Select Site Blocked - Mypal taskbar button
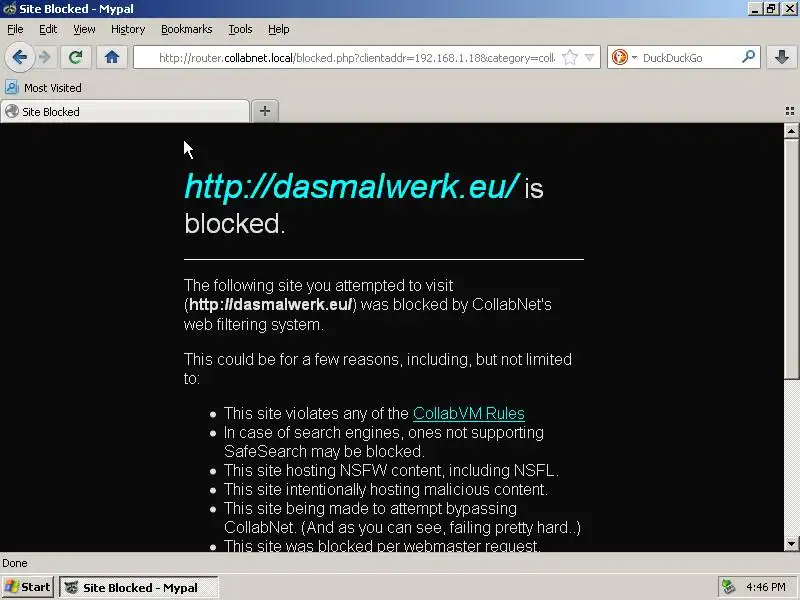800x600 pixels. pyautogui.click(x=139, y=587)
